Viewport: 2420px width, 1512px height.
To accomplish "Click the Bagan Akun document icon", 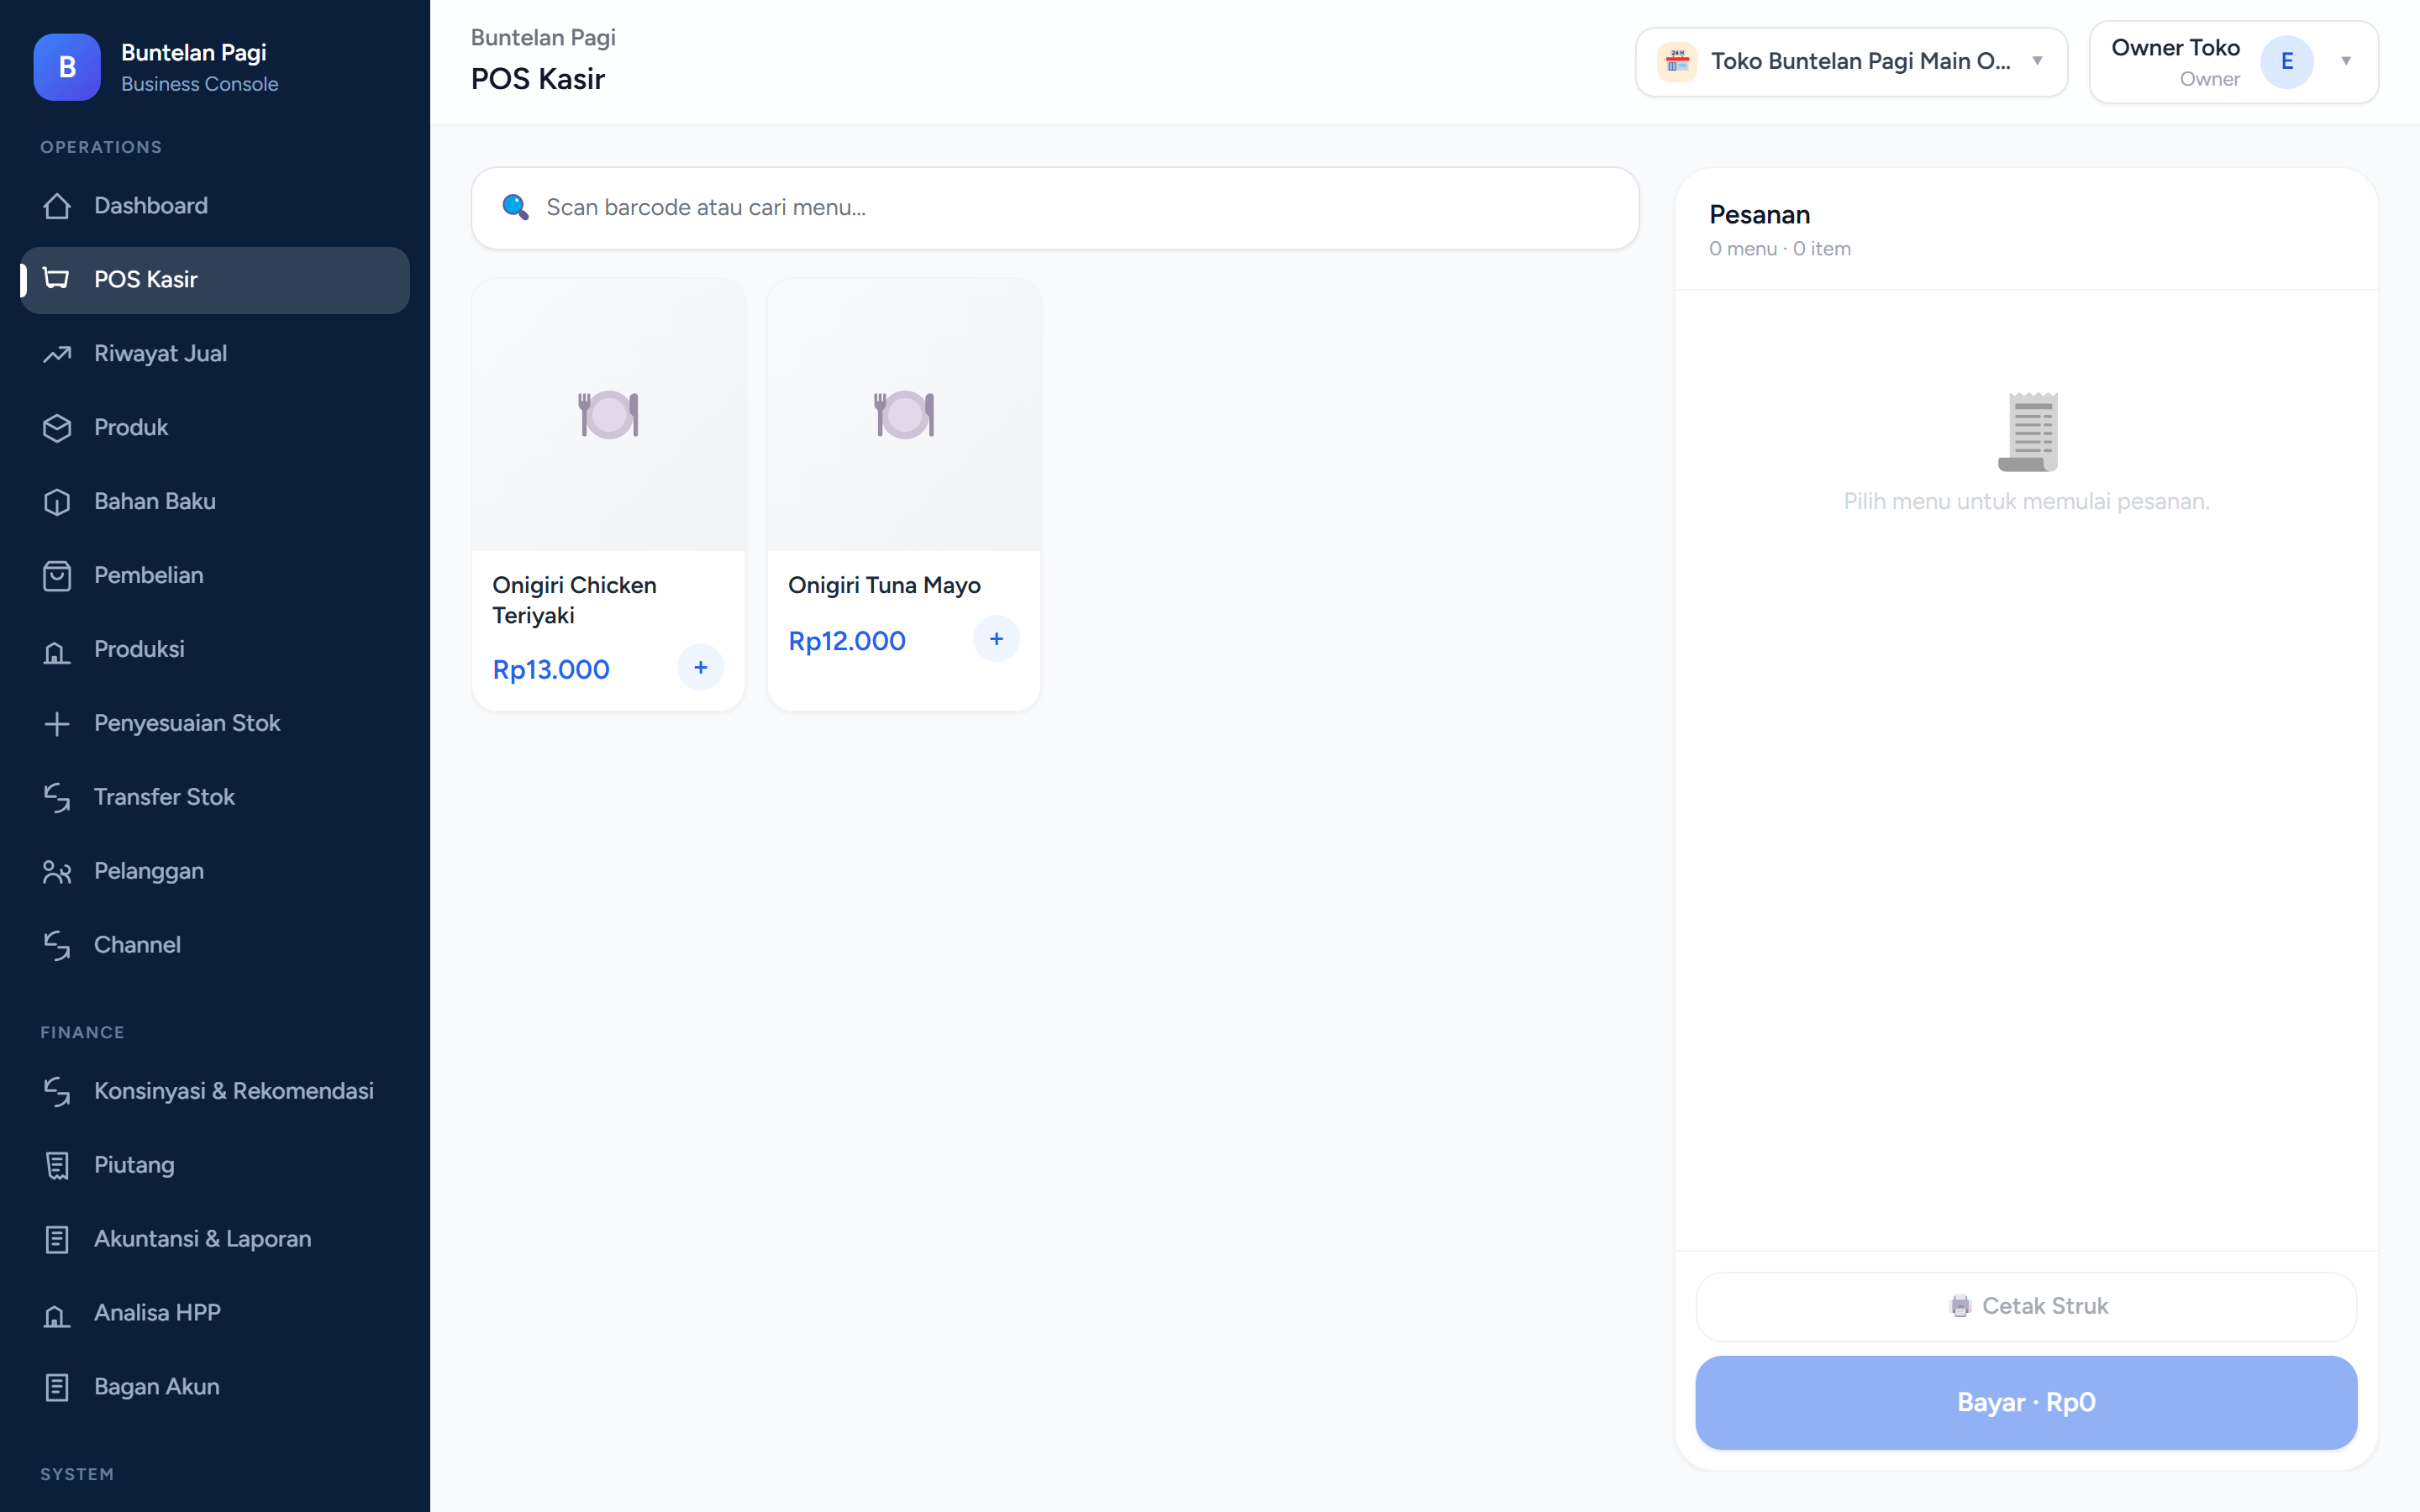I will pyautogui.click(x=57, y=1388).
